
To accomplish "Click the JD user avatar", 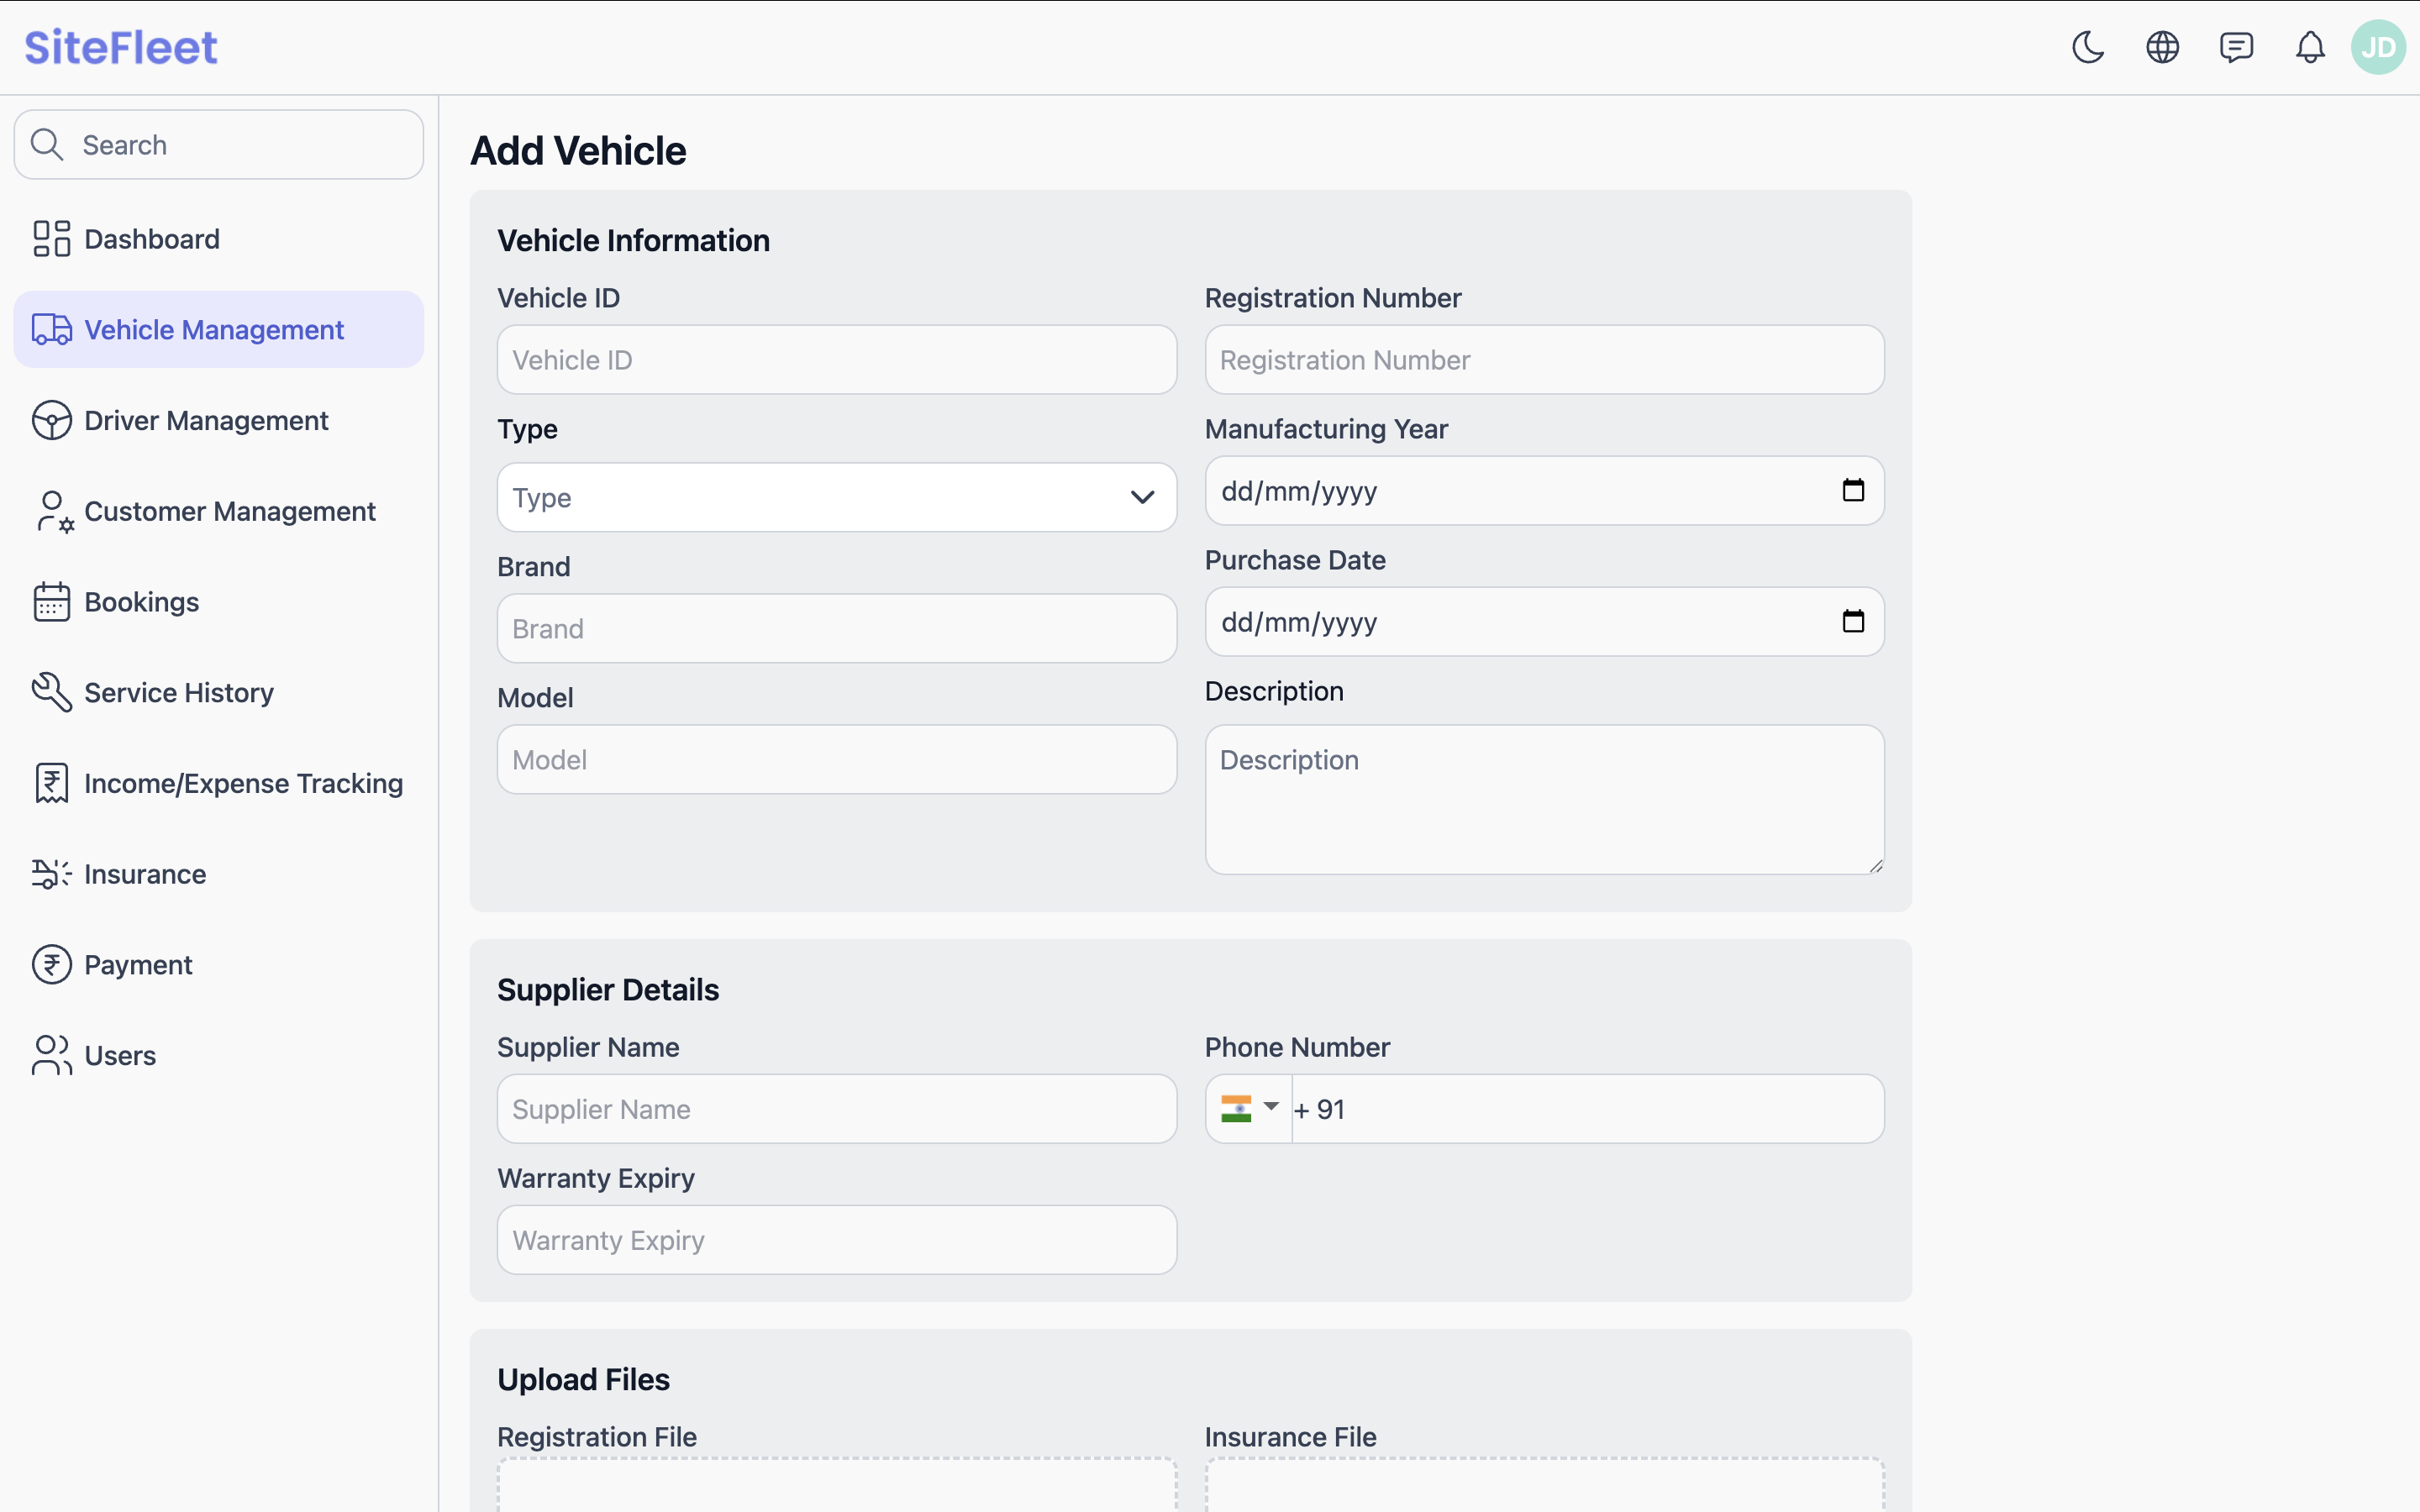I will pyautogui.click(x=2378, y=47).
